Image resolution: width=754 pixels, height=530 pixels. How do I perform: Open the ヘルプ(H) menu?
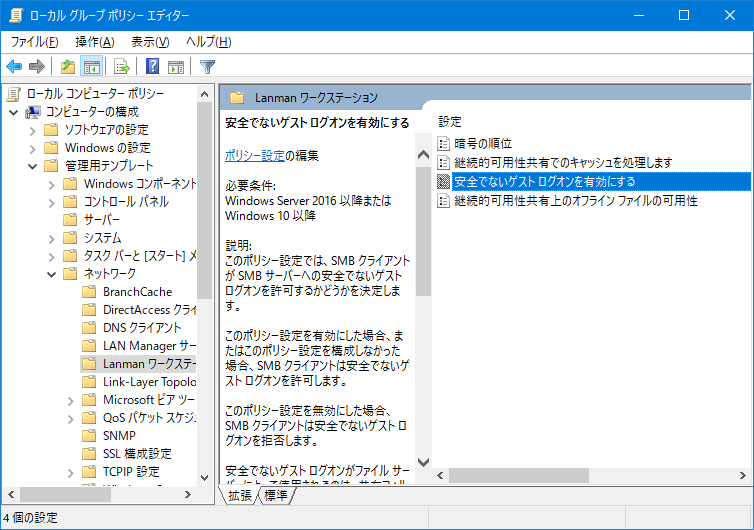(209, 42)
